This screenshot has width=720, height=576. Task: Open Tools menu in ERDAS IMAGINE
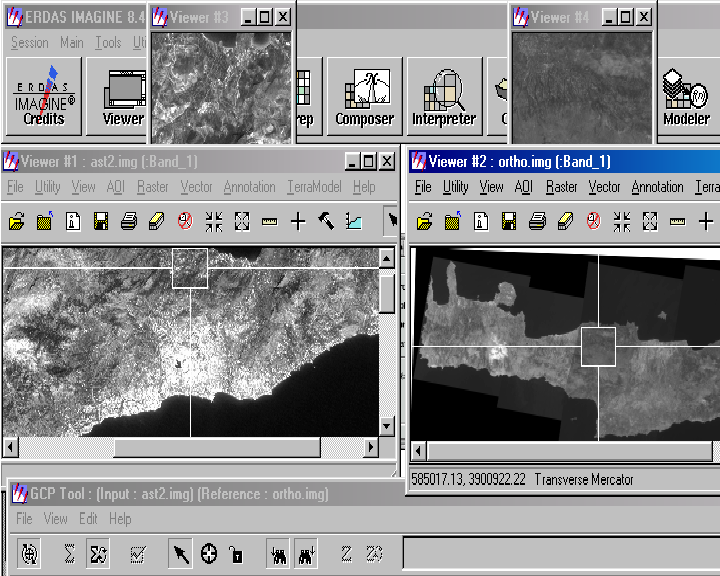tap(108, 43)
